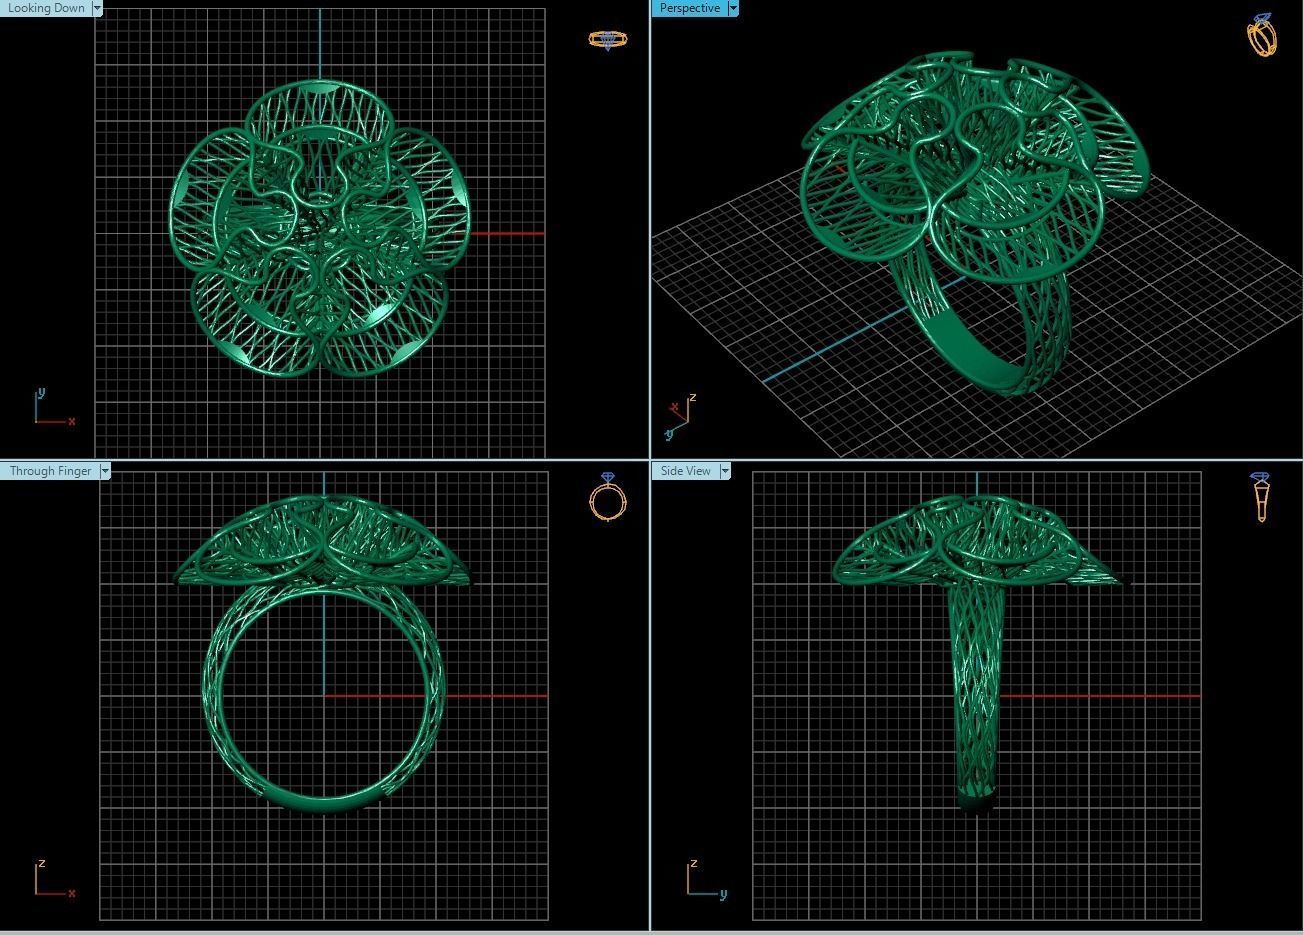Select the Perspective viewport label
Viewport: 1303px width, 935px height.
click(689, 8)
